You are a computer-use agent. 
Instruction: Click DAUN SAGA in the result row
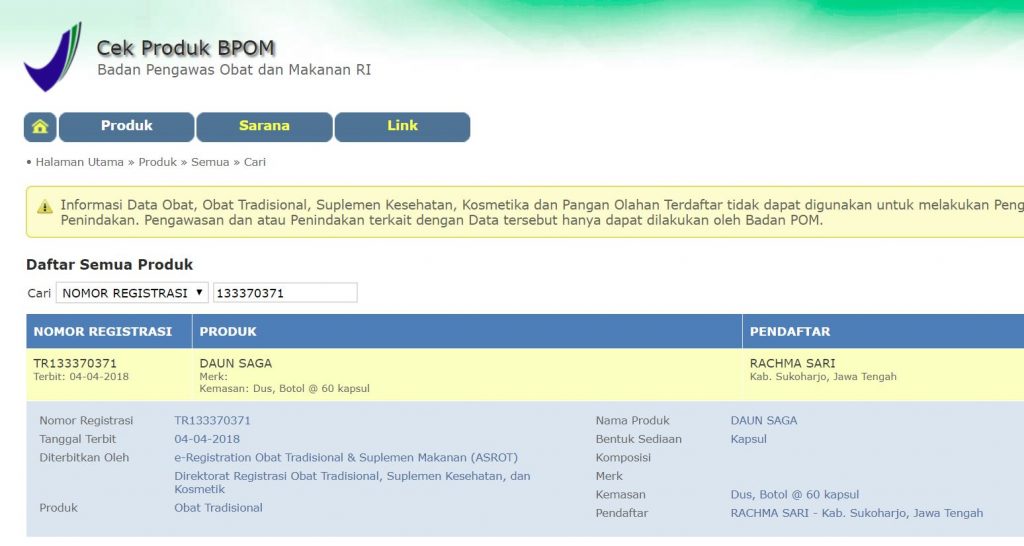point(236,363)
